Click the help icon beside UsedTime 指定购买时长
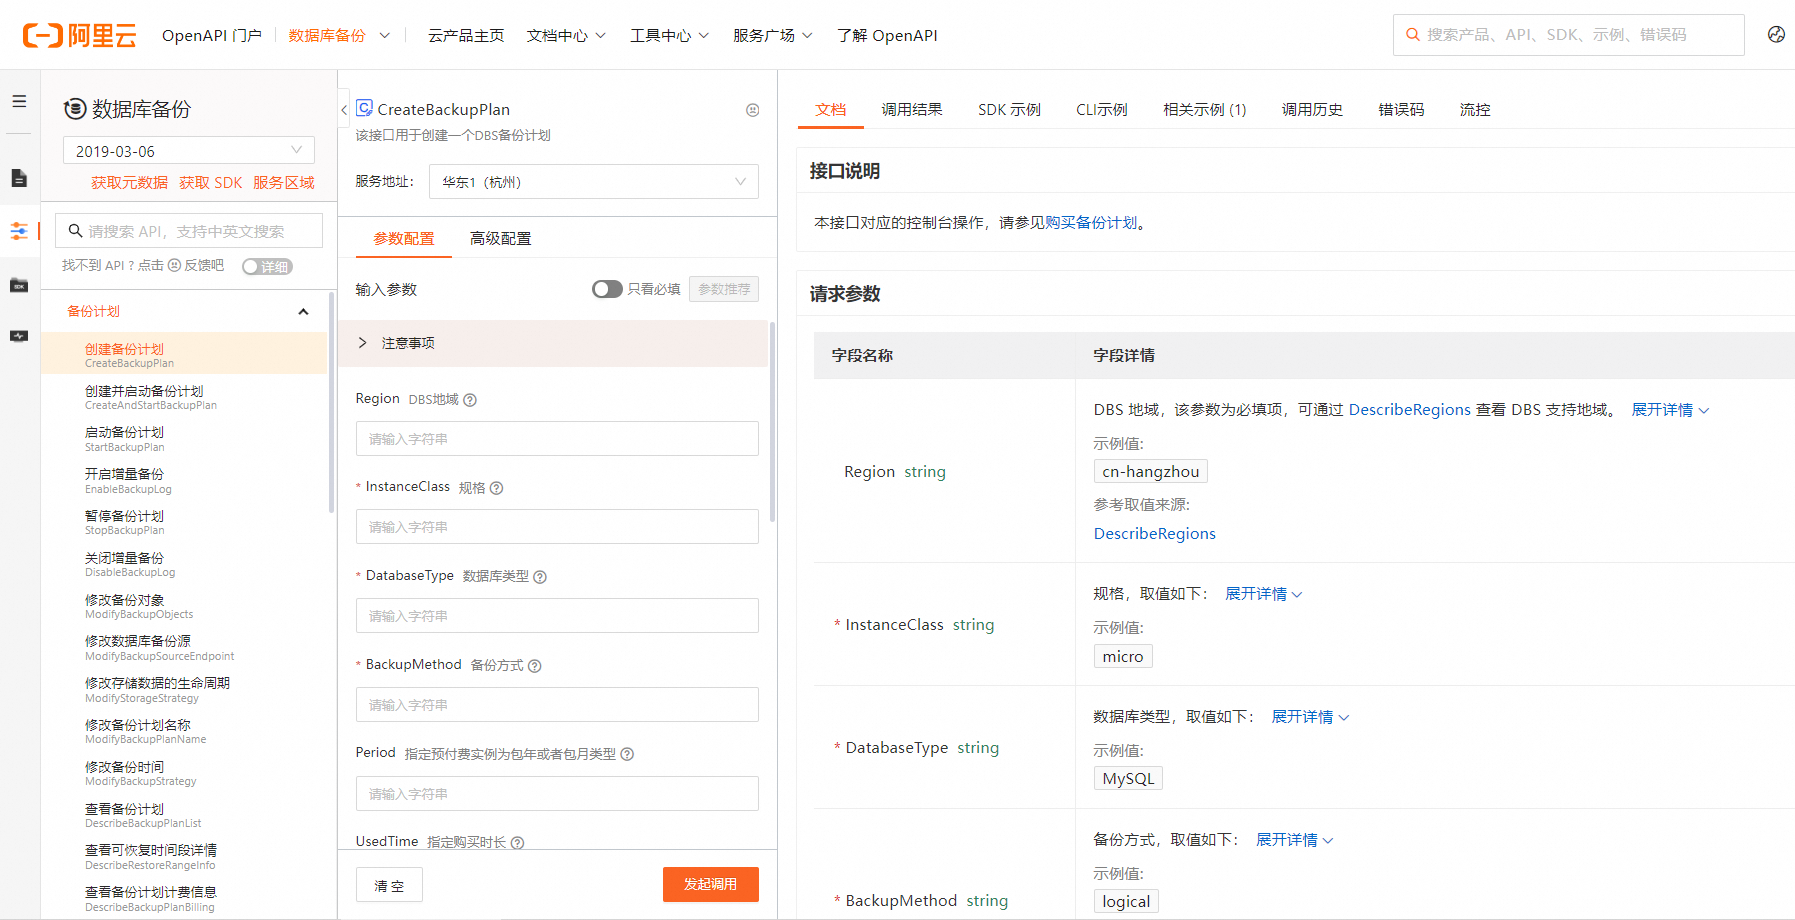1795x920 pixels. pyautogui.click(x=517, y=843)
